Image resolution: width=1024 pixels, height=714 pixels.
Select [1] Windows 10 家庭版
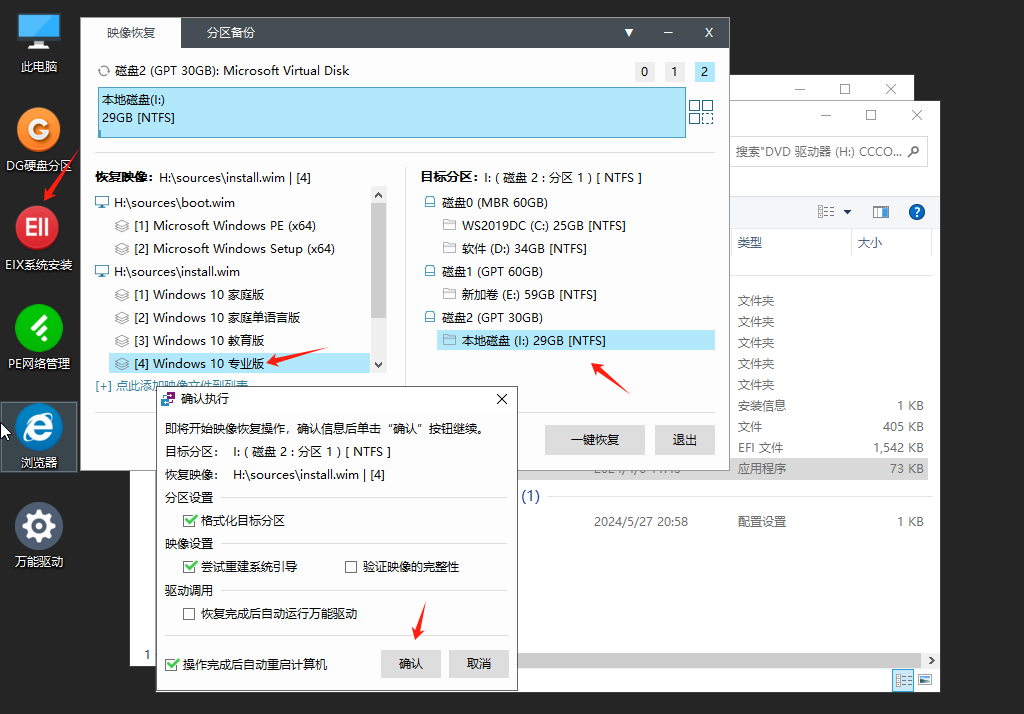coord(199,295)
